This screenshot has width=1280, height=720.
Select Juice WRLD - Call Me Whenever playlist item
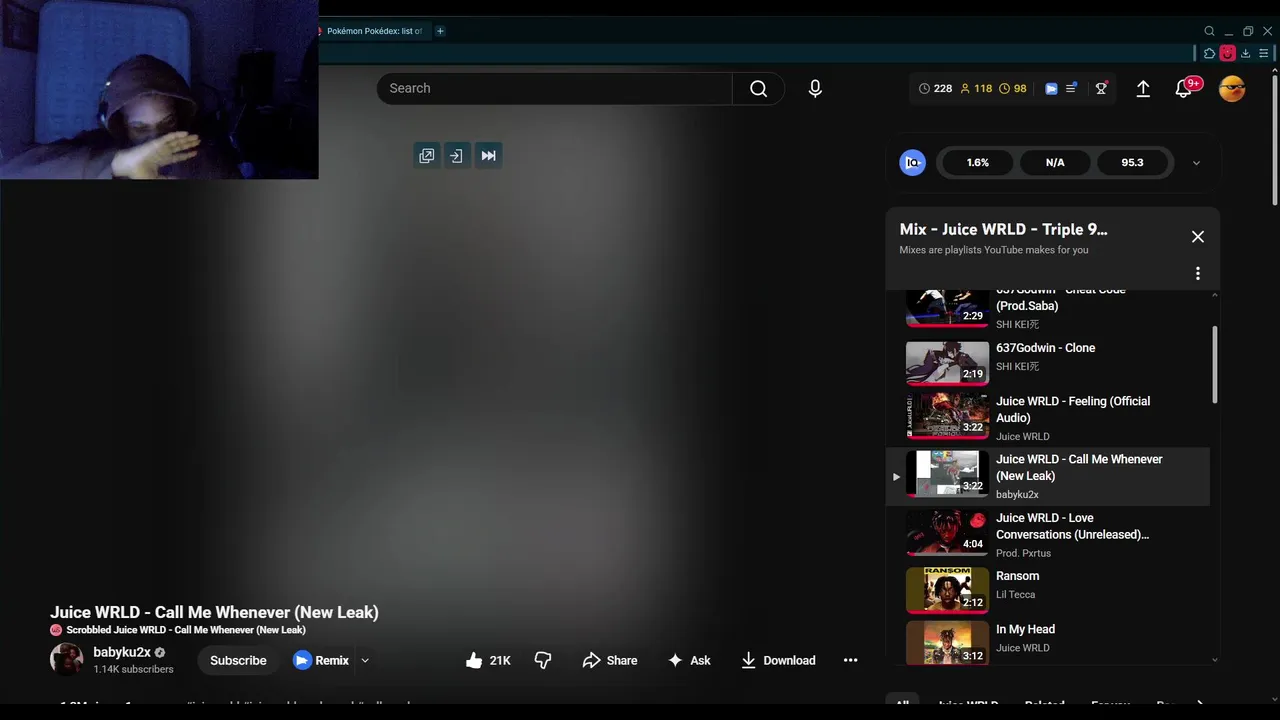(1047, 476)
